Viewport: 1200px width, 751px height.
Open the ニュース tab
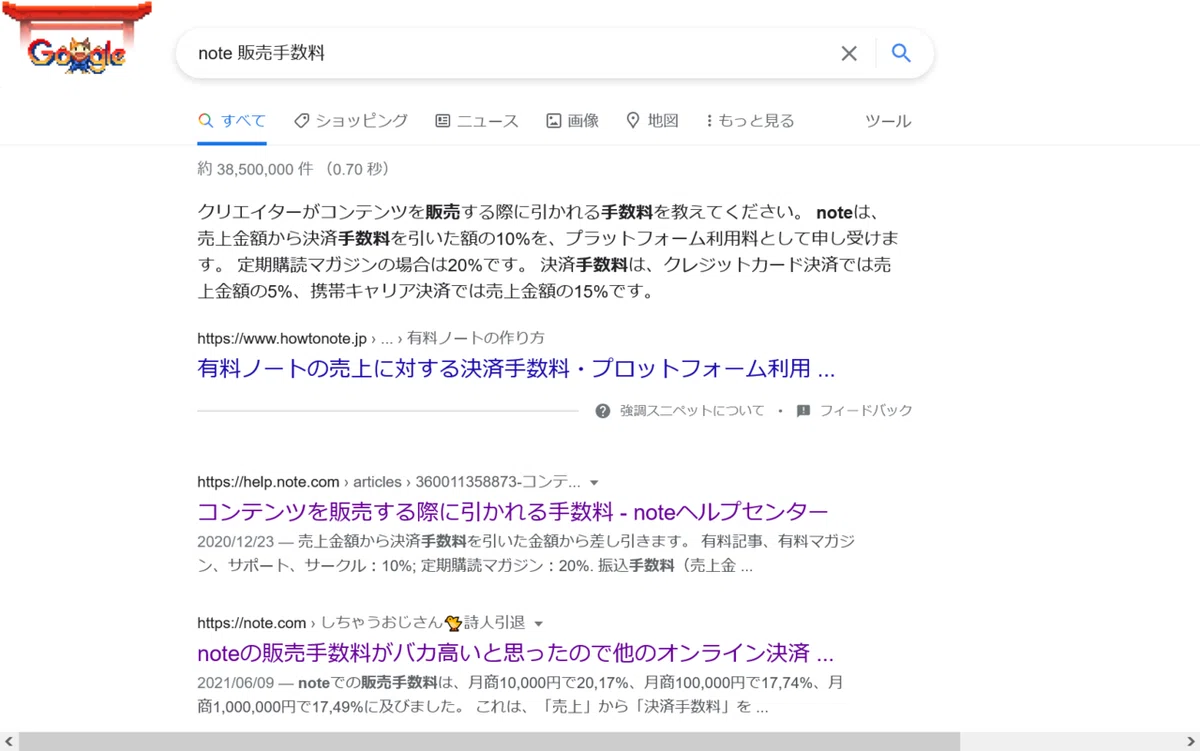[x=477, y=121]
